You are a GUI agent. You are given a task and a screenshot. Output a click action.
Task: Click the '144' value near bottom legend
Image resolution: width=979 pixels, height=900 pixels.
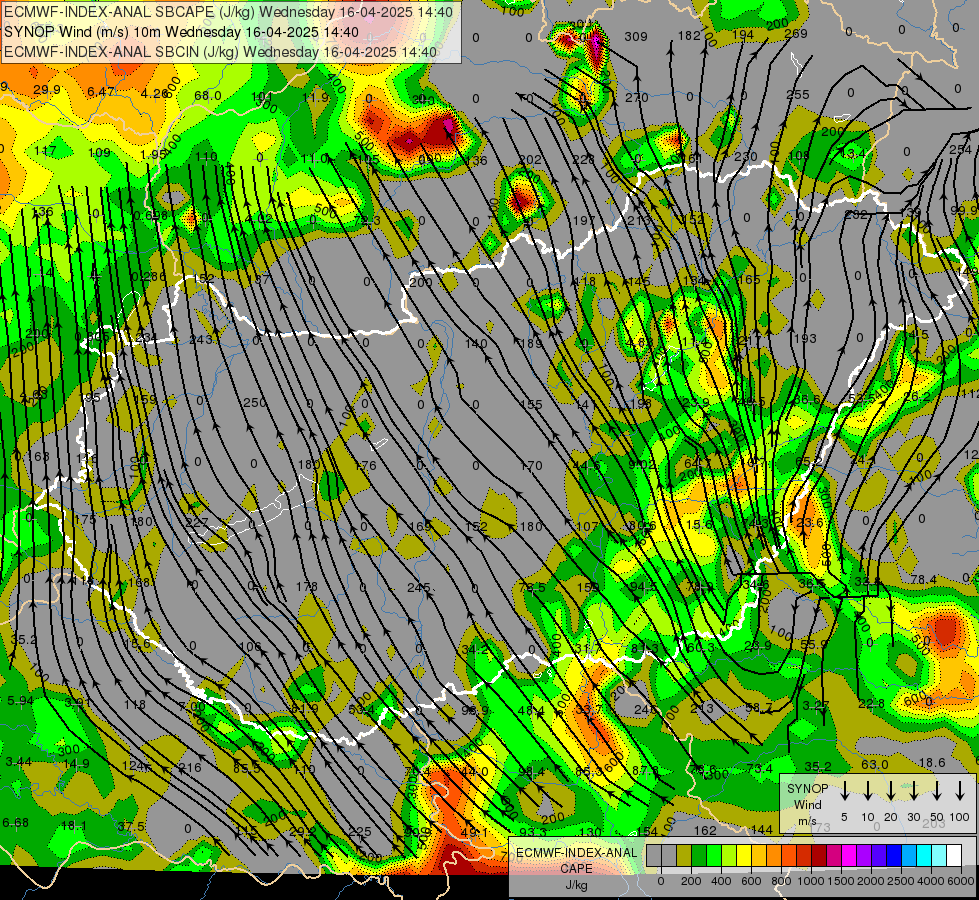click(x=762, y=829)
